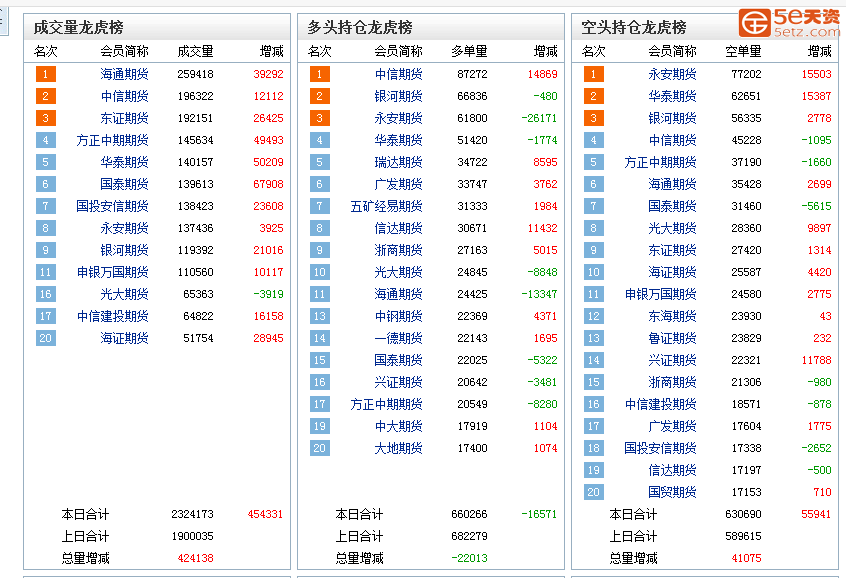Click the 5e天资 site logo
The width and height of the screenshot is (846, 578).
[789, 23]
